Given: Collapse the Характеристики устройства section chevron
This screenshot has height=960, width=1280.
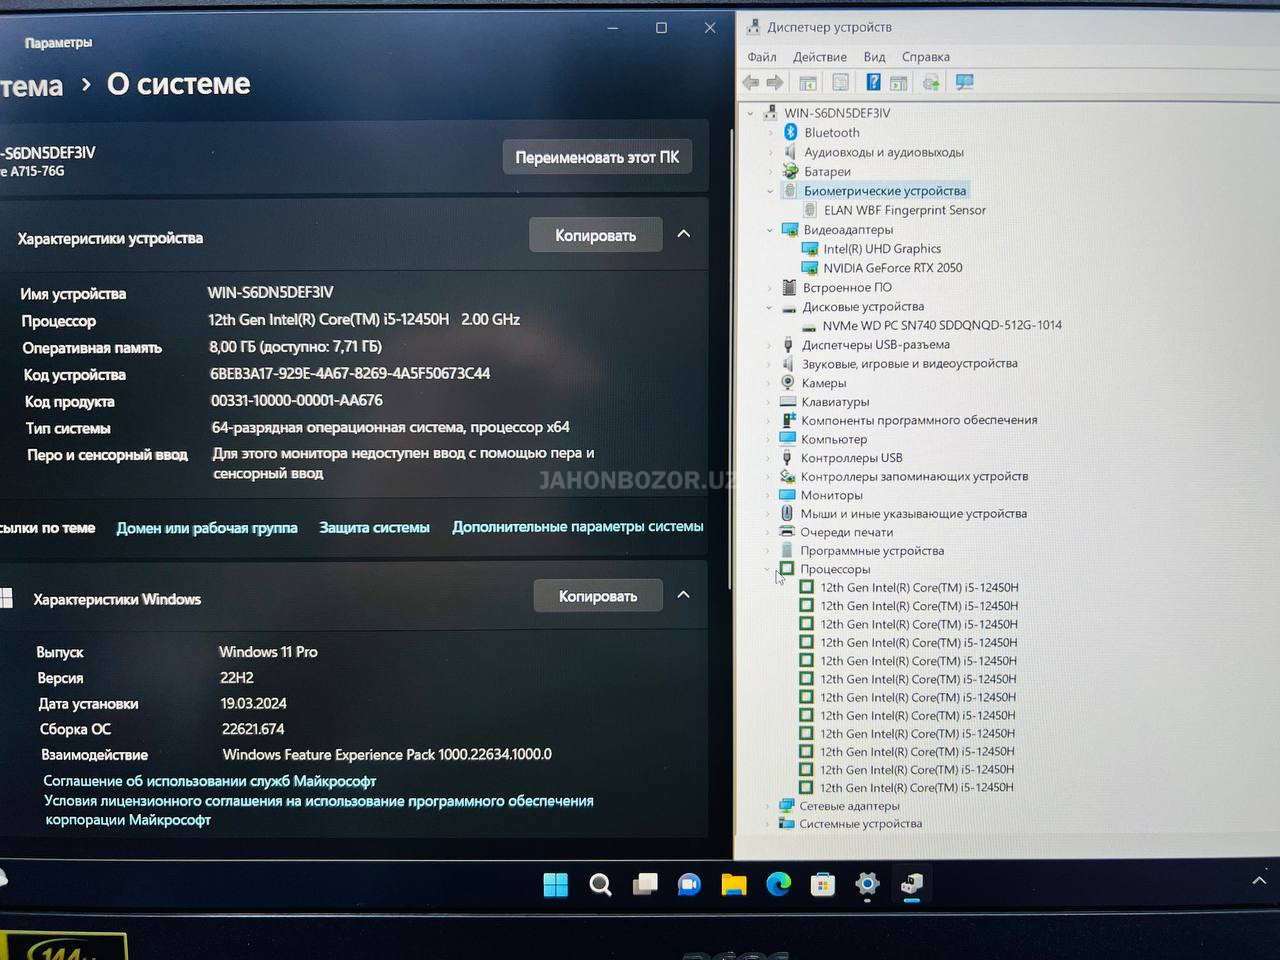Looking at the screenshot, I should coord(684,234).
